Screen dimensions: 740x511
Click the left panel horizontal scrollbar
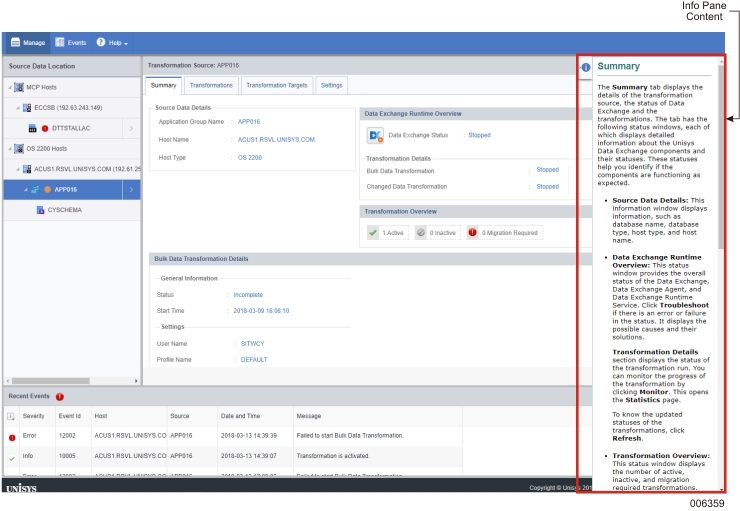tap(50, 381)
